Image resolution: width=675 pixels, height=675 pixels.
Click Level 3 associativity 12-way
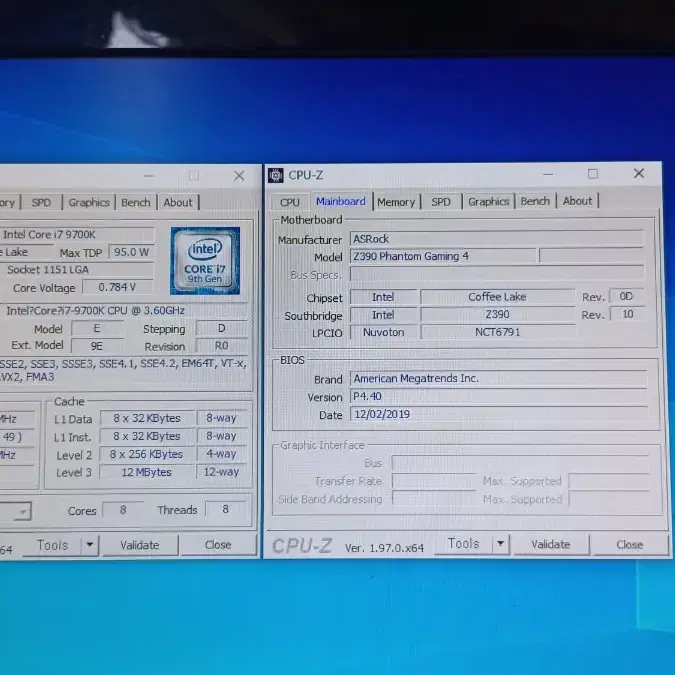[221, 472]
